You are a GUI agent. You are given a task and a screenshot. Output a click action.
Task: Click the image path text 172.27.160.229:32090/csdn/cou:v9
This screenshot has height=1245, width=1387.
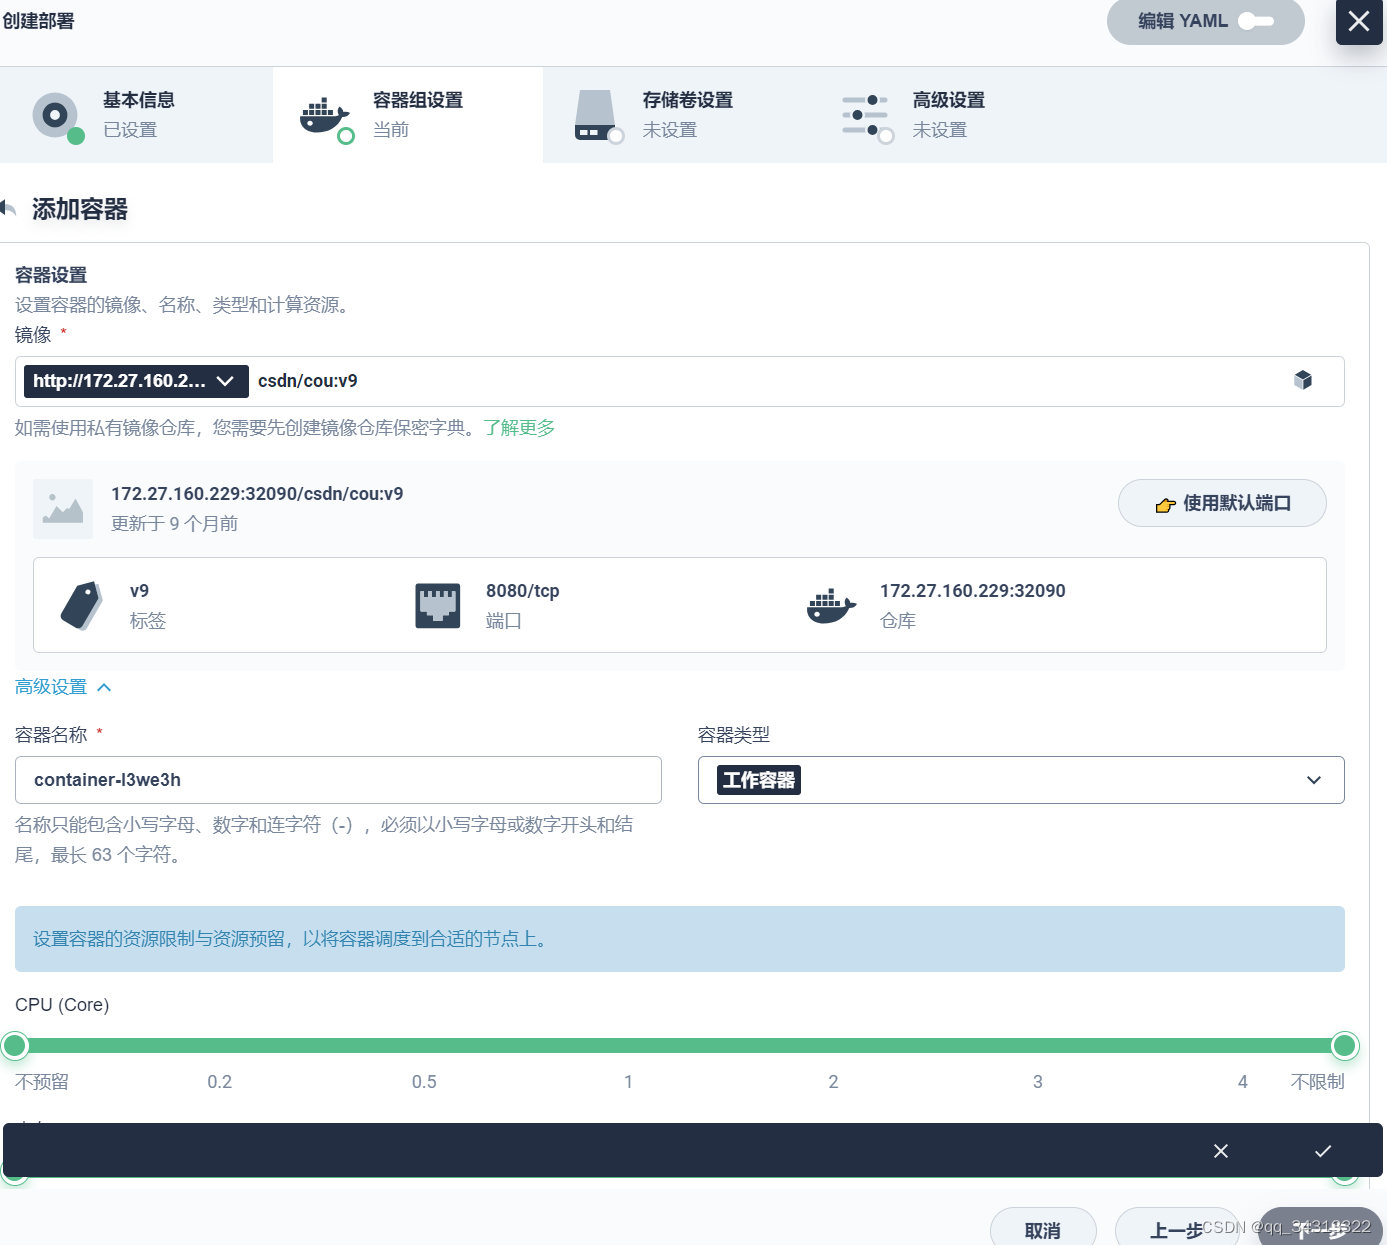coord(257,494)
